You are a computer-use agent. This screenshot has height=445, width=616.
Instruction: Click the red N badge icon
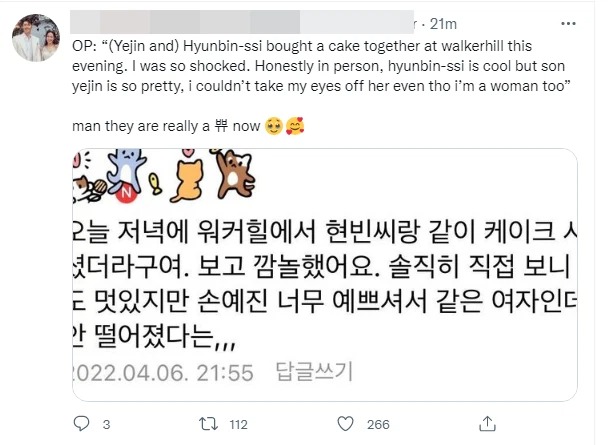[127, 187]
